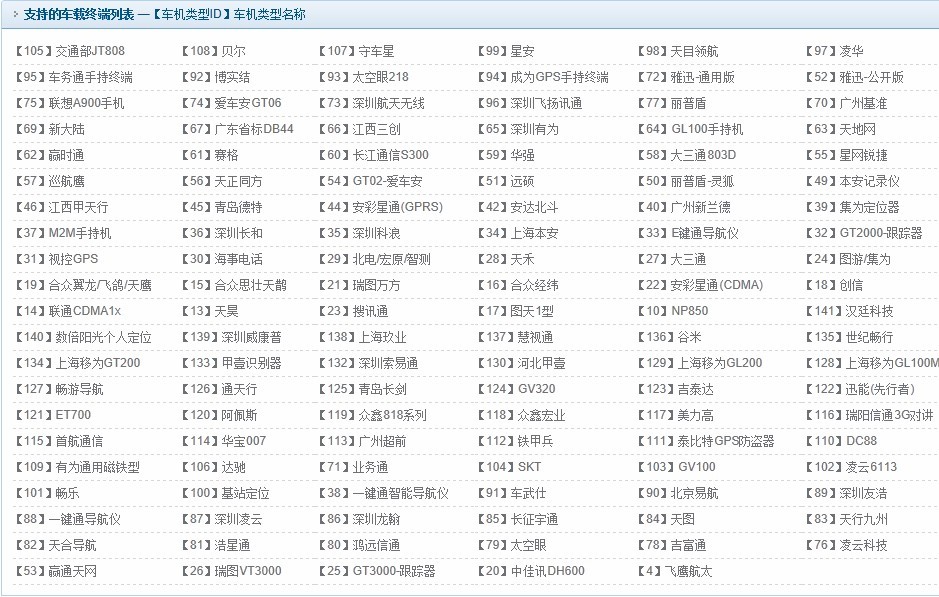Click the arrow icon beside 支持的车载终端列表
939x597 pixels.
(x=14, y=15)
